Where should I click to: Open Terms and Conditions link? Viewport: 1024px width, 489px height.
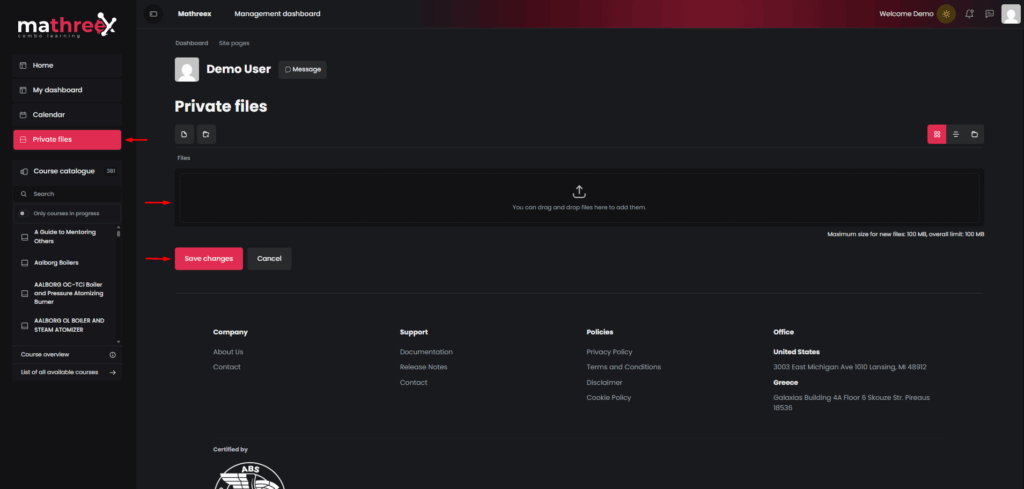pos(624,367)
